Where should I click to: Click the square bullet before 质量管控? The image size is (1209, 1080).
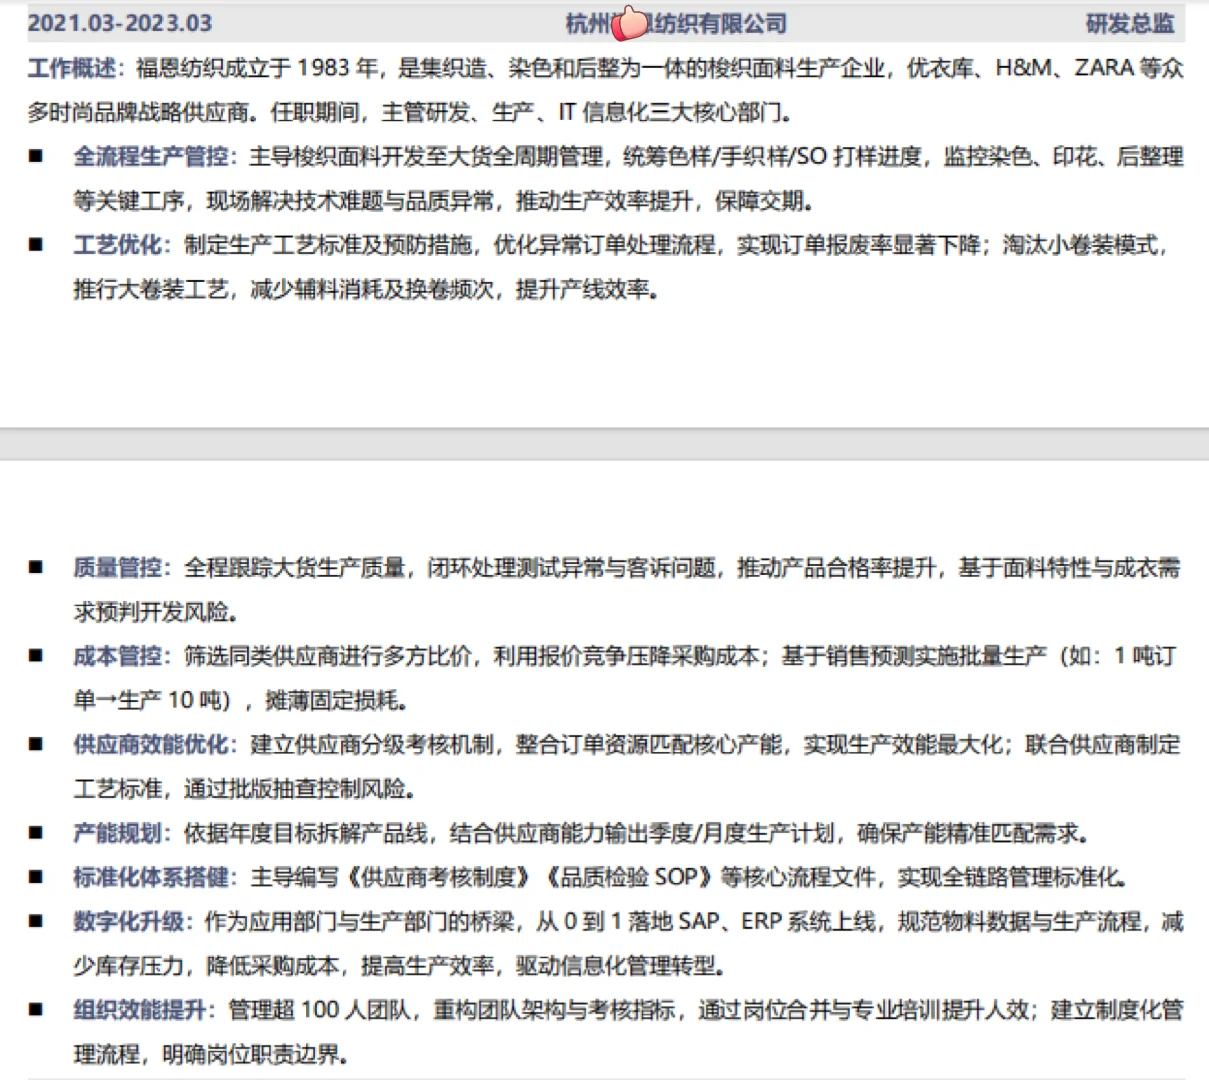36,568
